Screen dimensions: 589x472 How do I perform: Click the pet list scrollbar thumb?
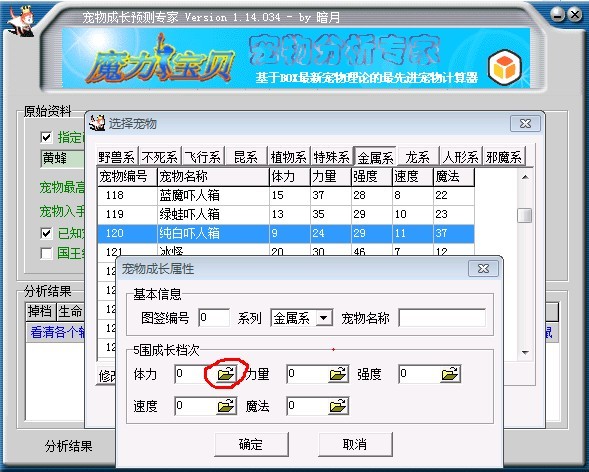[525, 216]
